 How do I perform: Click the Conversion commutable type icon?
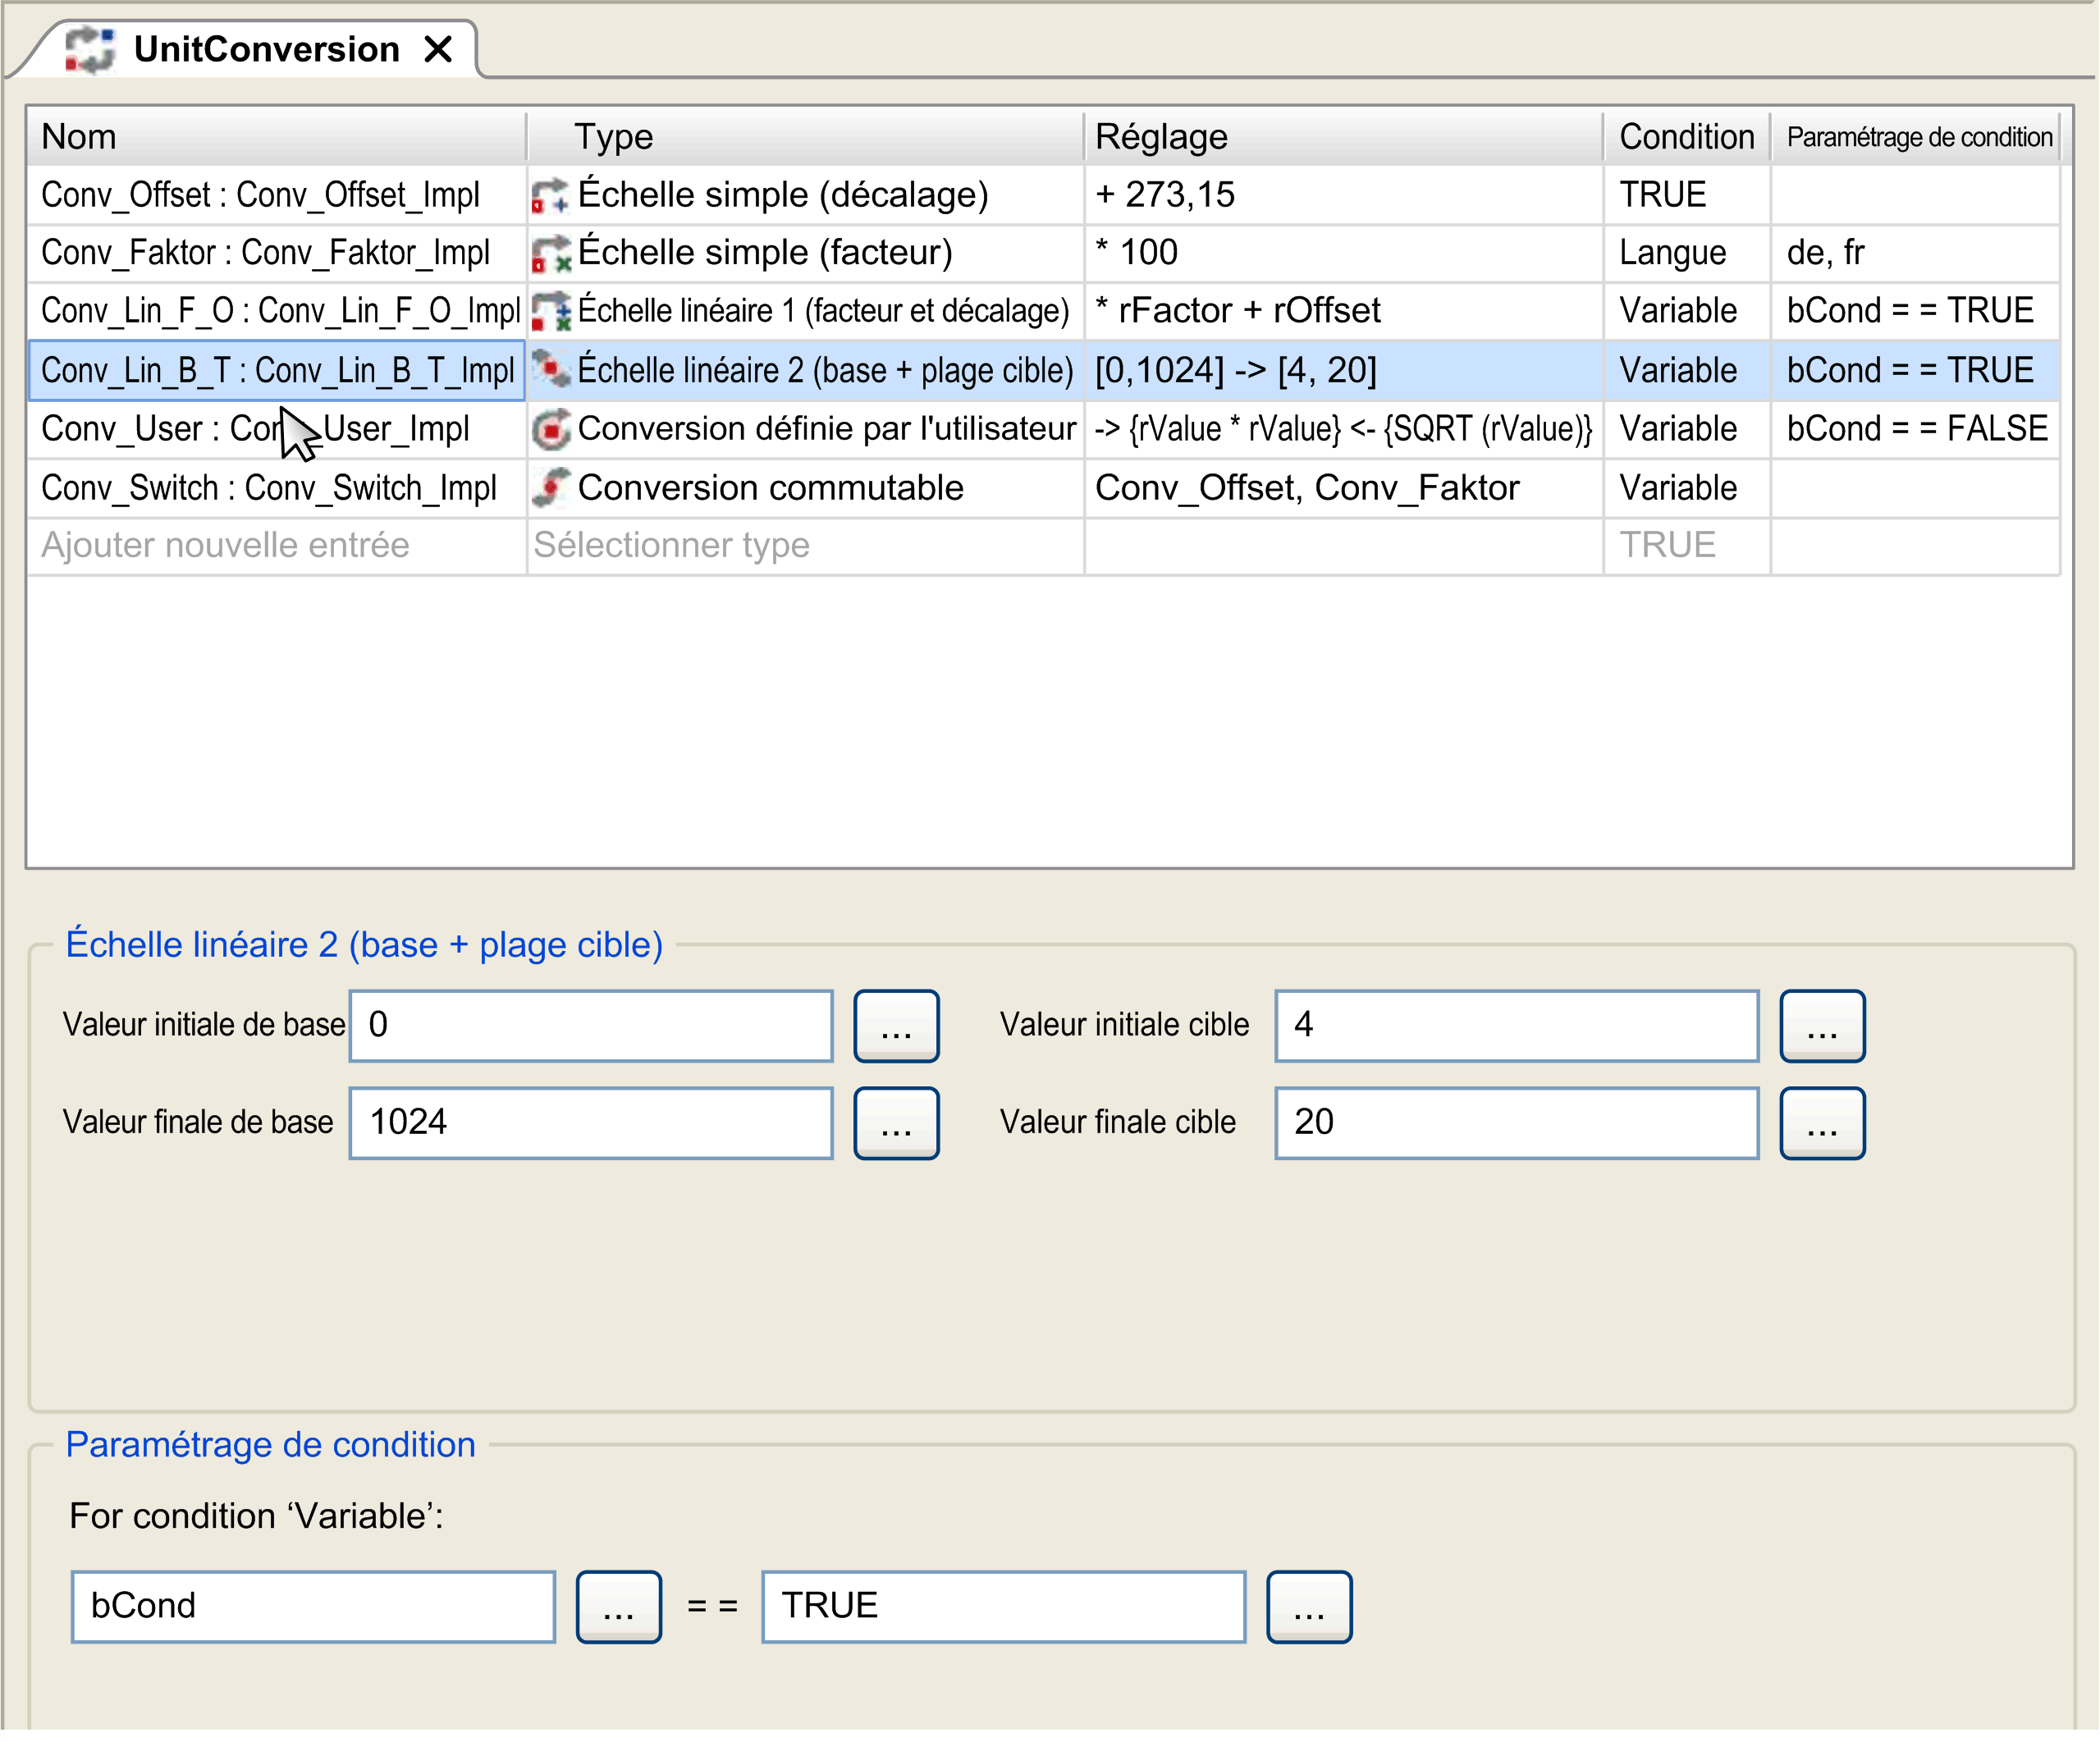[x=550, y=488]
